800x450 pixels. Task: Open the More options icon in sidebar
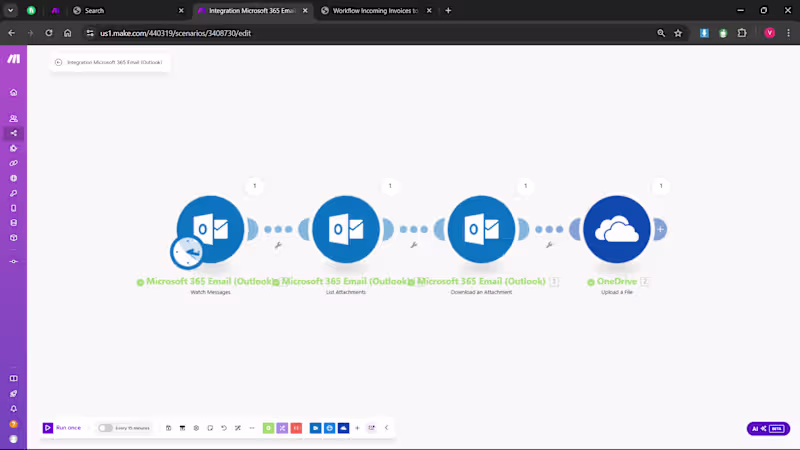point(14,261)
